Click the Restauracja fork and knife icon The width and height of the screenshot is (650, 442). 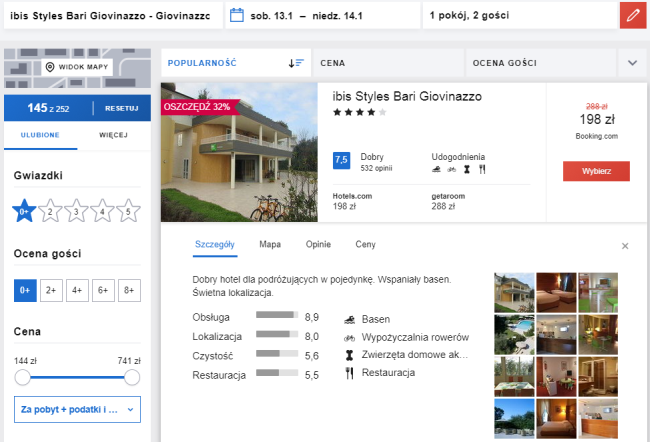350,373
